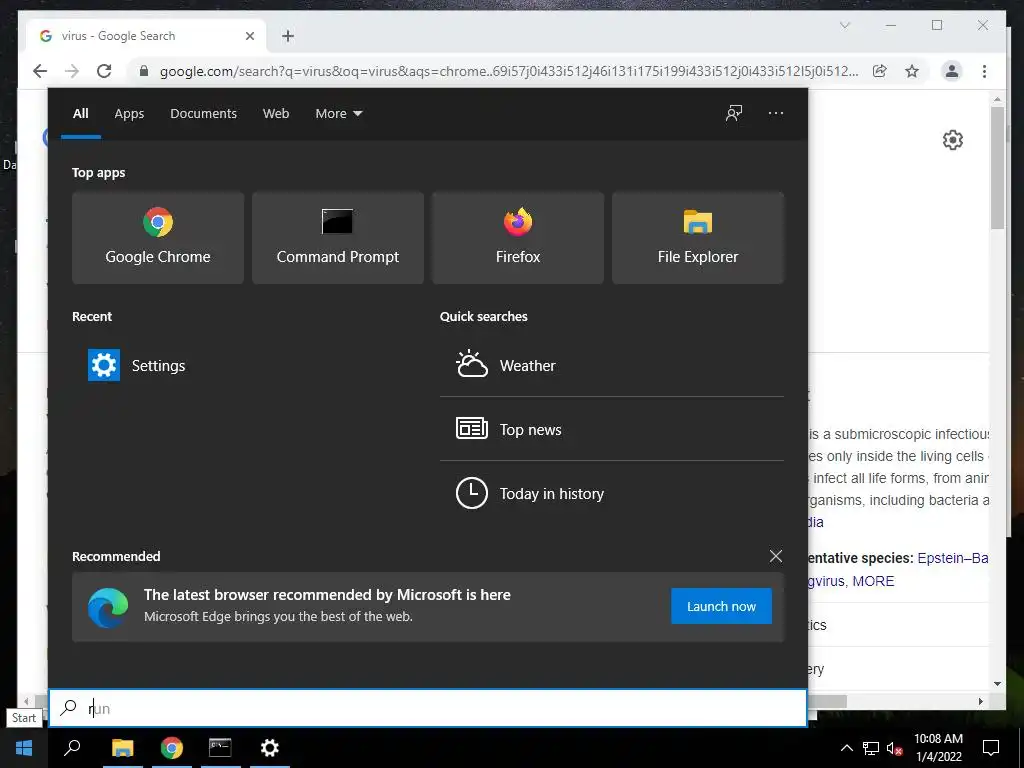Image resolution: width=1024 pixels, height=768 pixels.
Task: Open the notification action center icon
Action: [x=991, y=748]
